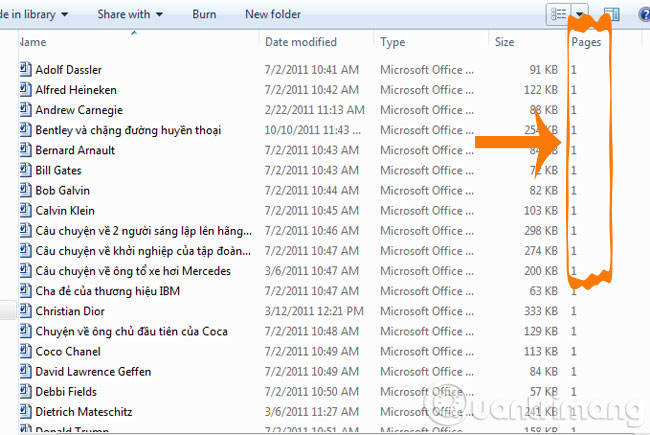650x435 pixels.
Task: Click the date 7/2/2011 10:50 AM
Action: point(312,391)
